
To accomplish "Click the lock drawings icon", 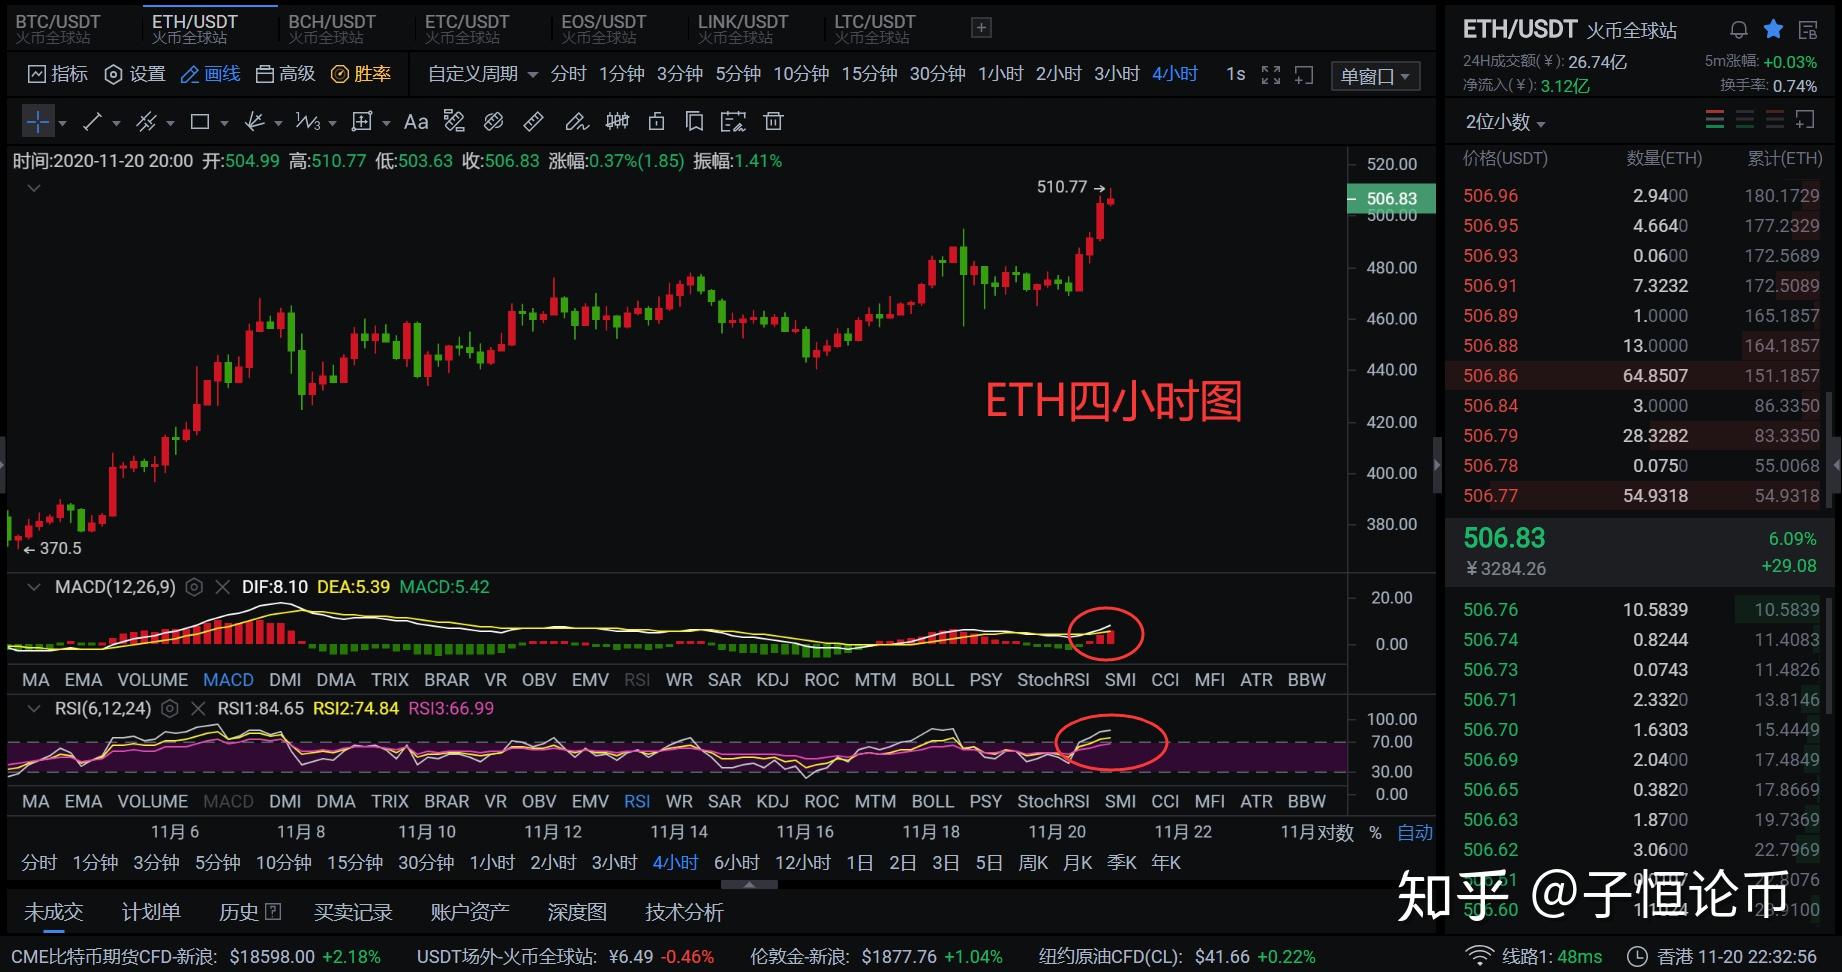I will pos(656,122).
